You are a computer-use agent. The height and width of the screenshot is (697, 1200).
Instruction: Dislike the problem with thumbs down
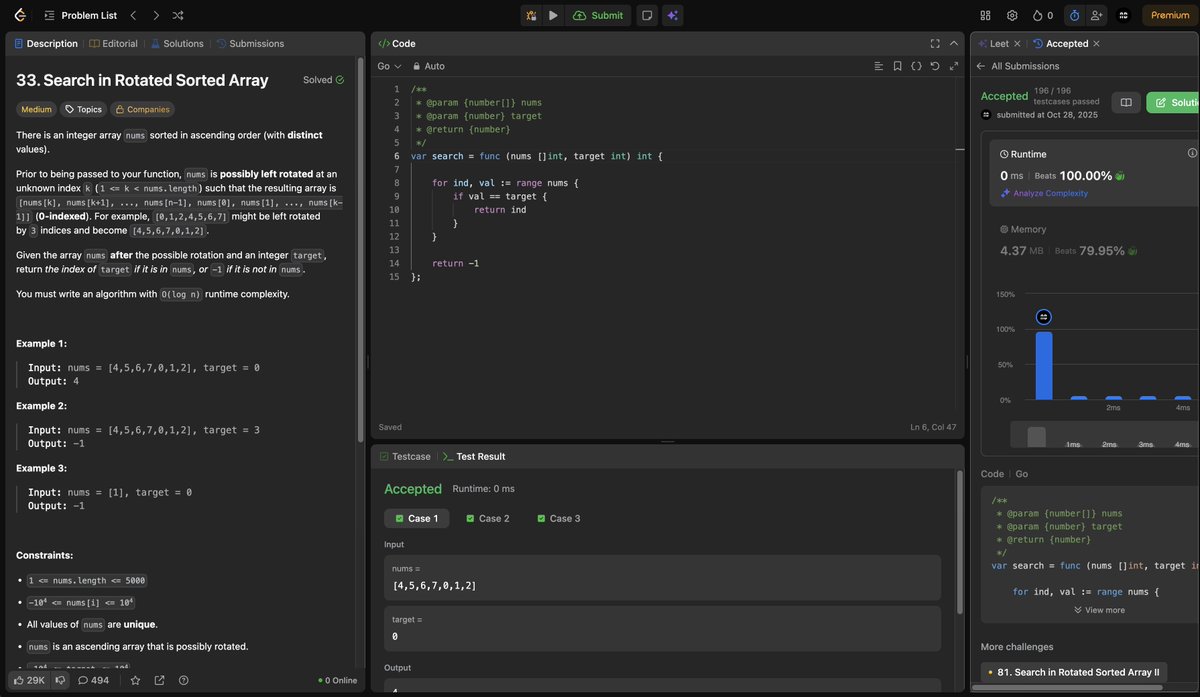60,680
